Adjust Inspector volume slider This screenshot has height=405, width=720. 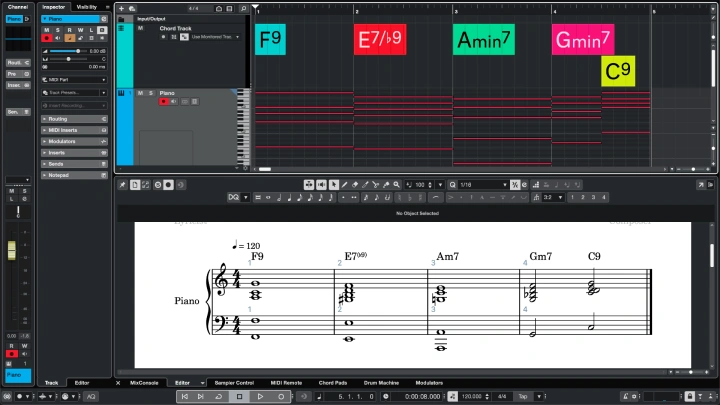tap(68, 51)
